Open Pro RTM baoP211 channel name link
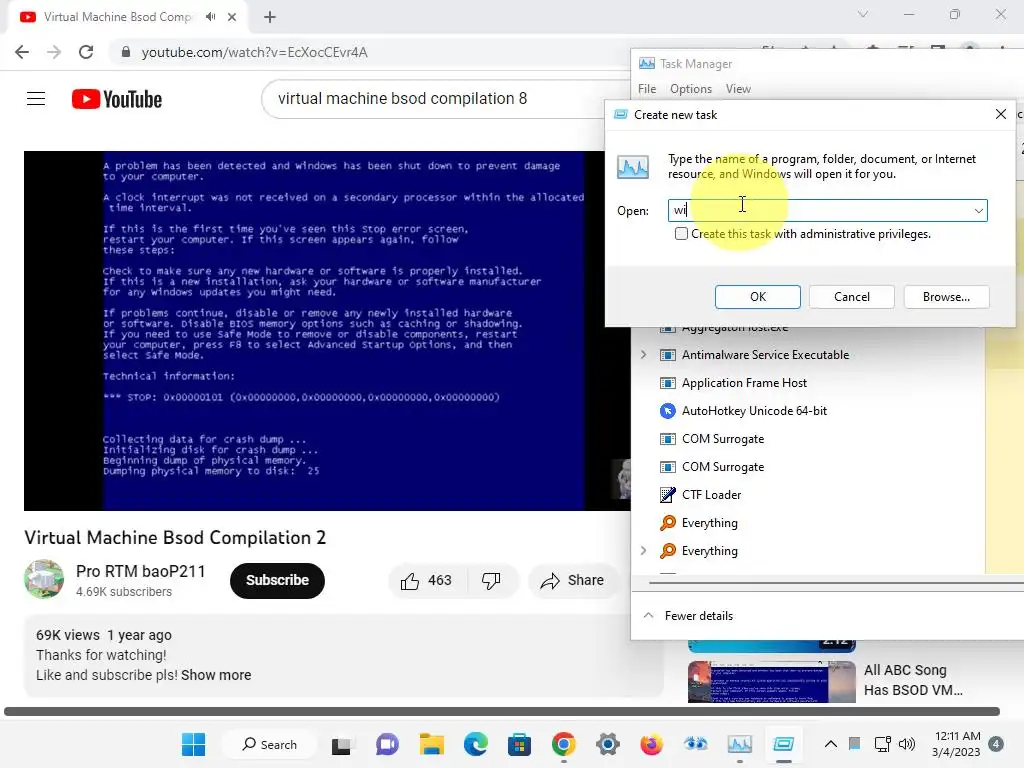This screenshot has width=1024, height=768. click(140, 571)
